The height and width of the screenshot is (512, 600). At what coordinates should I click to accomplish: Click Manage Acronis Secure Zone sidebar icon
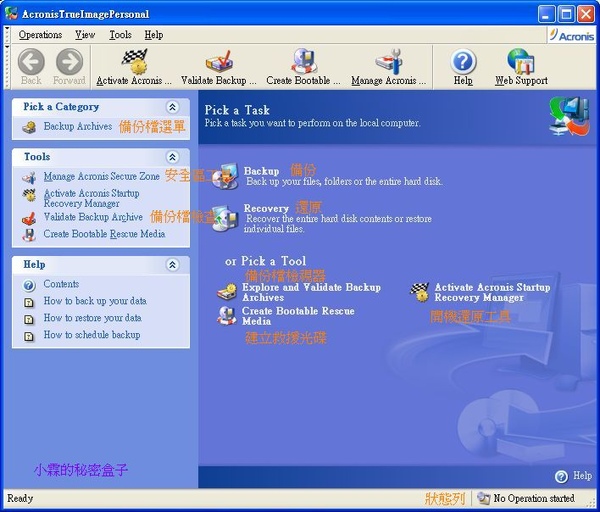point(29,177)
